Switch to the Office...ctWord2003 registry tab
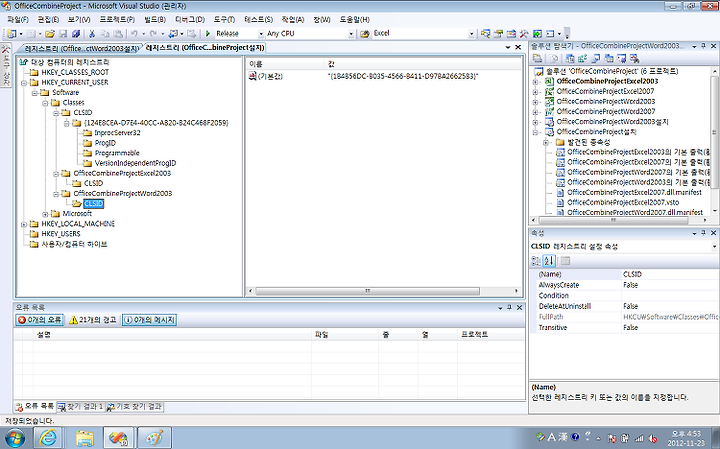The width and height of the screenshot is (720, 449). [x=80, y=48]
